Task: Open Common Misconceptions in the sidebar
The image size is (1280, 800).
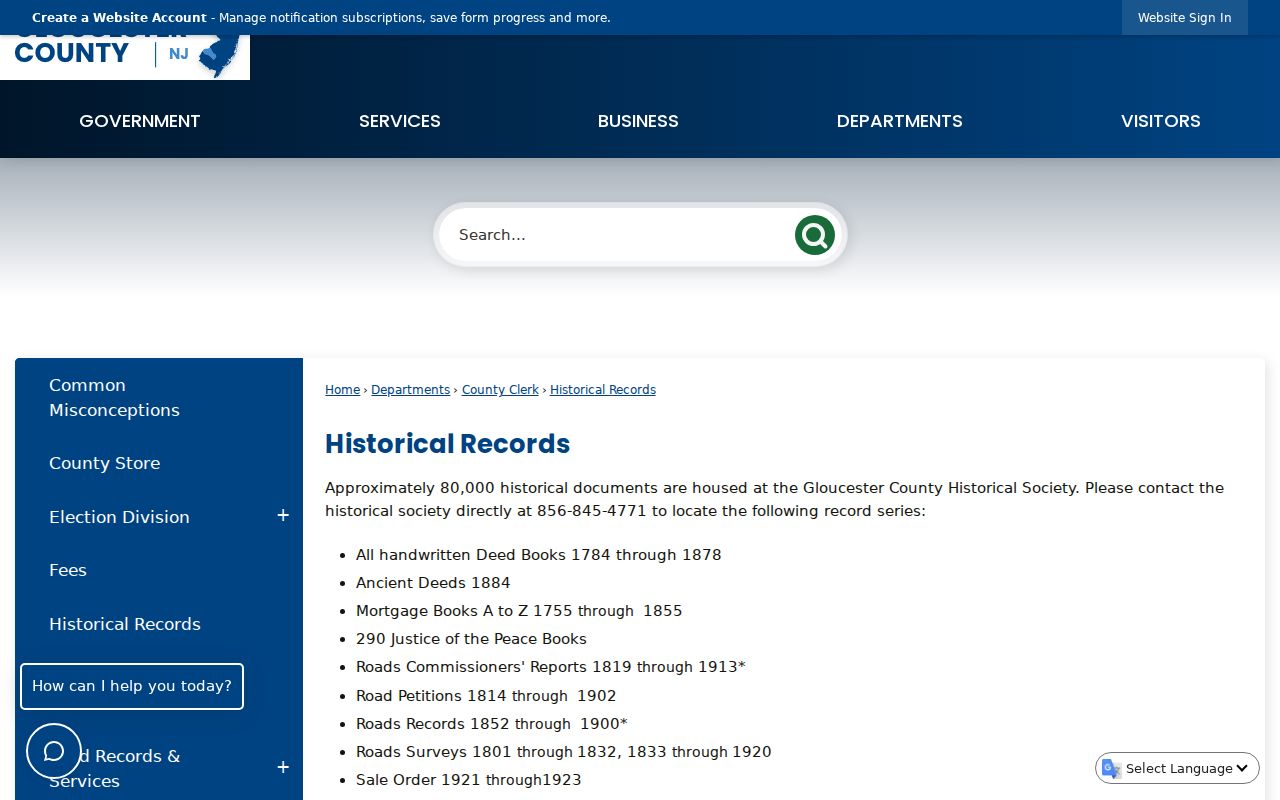Action: (114, 397)
